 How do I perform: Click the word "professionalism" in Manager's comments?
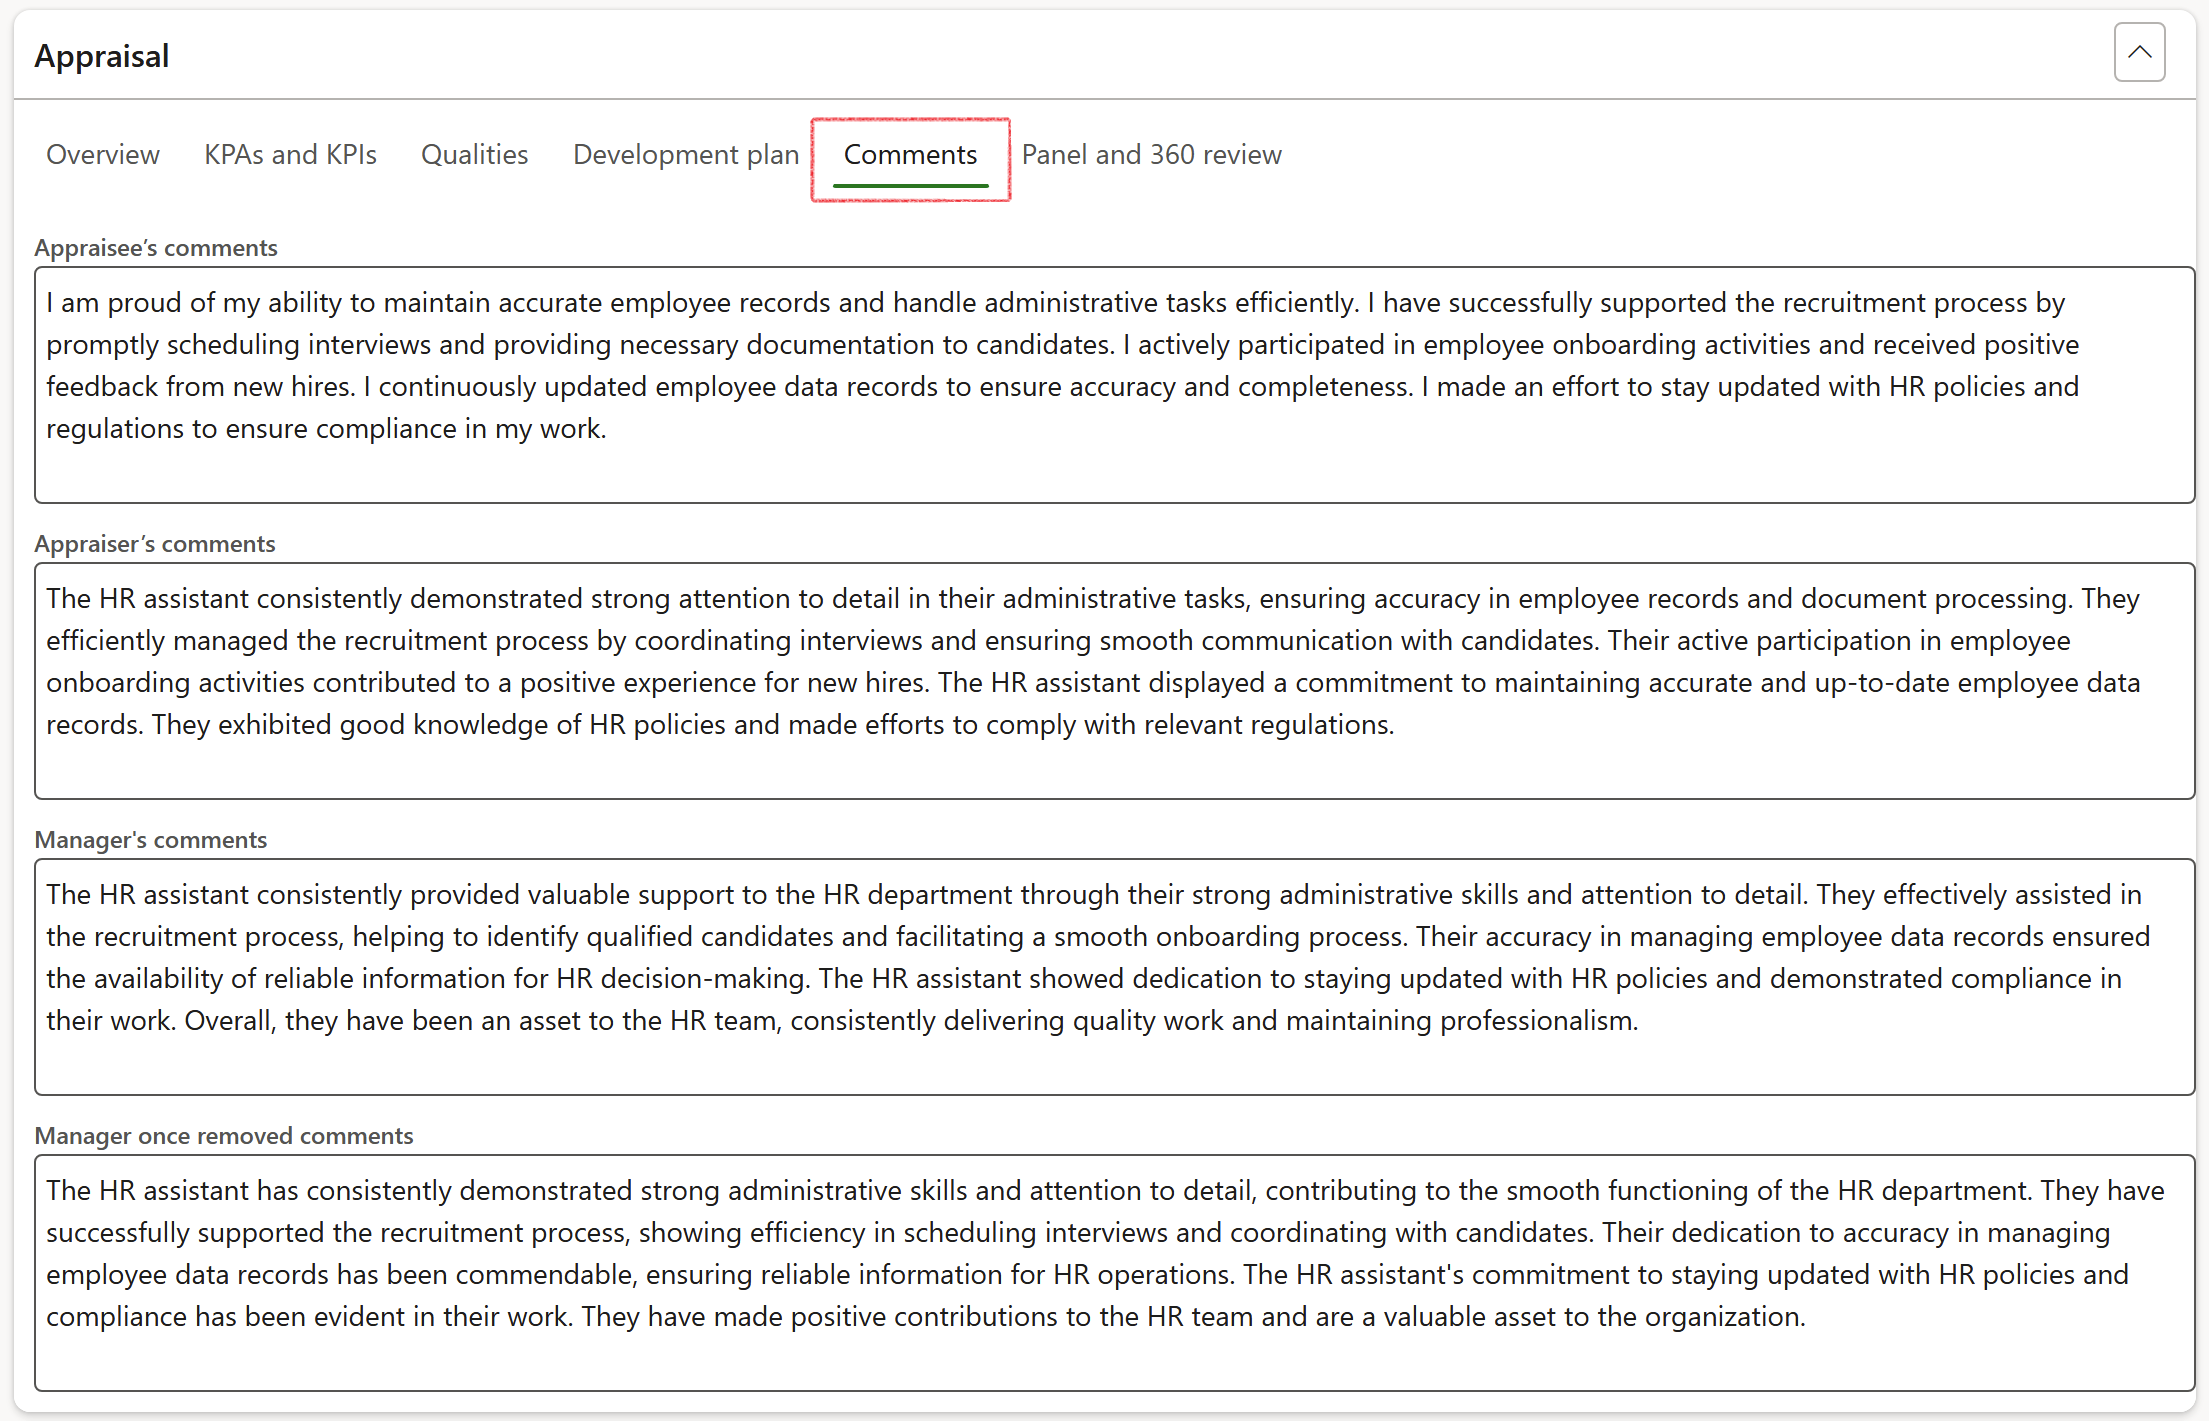coord(1537,1021)
